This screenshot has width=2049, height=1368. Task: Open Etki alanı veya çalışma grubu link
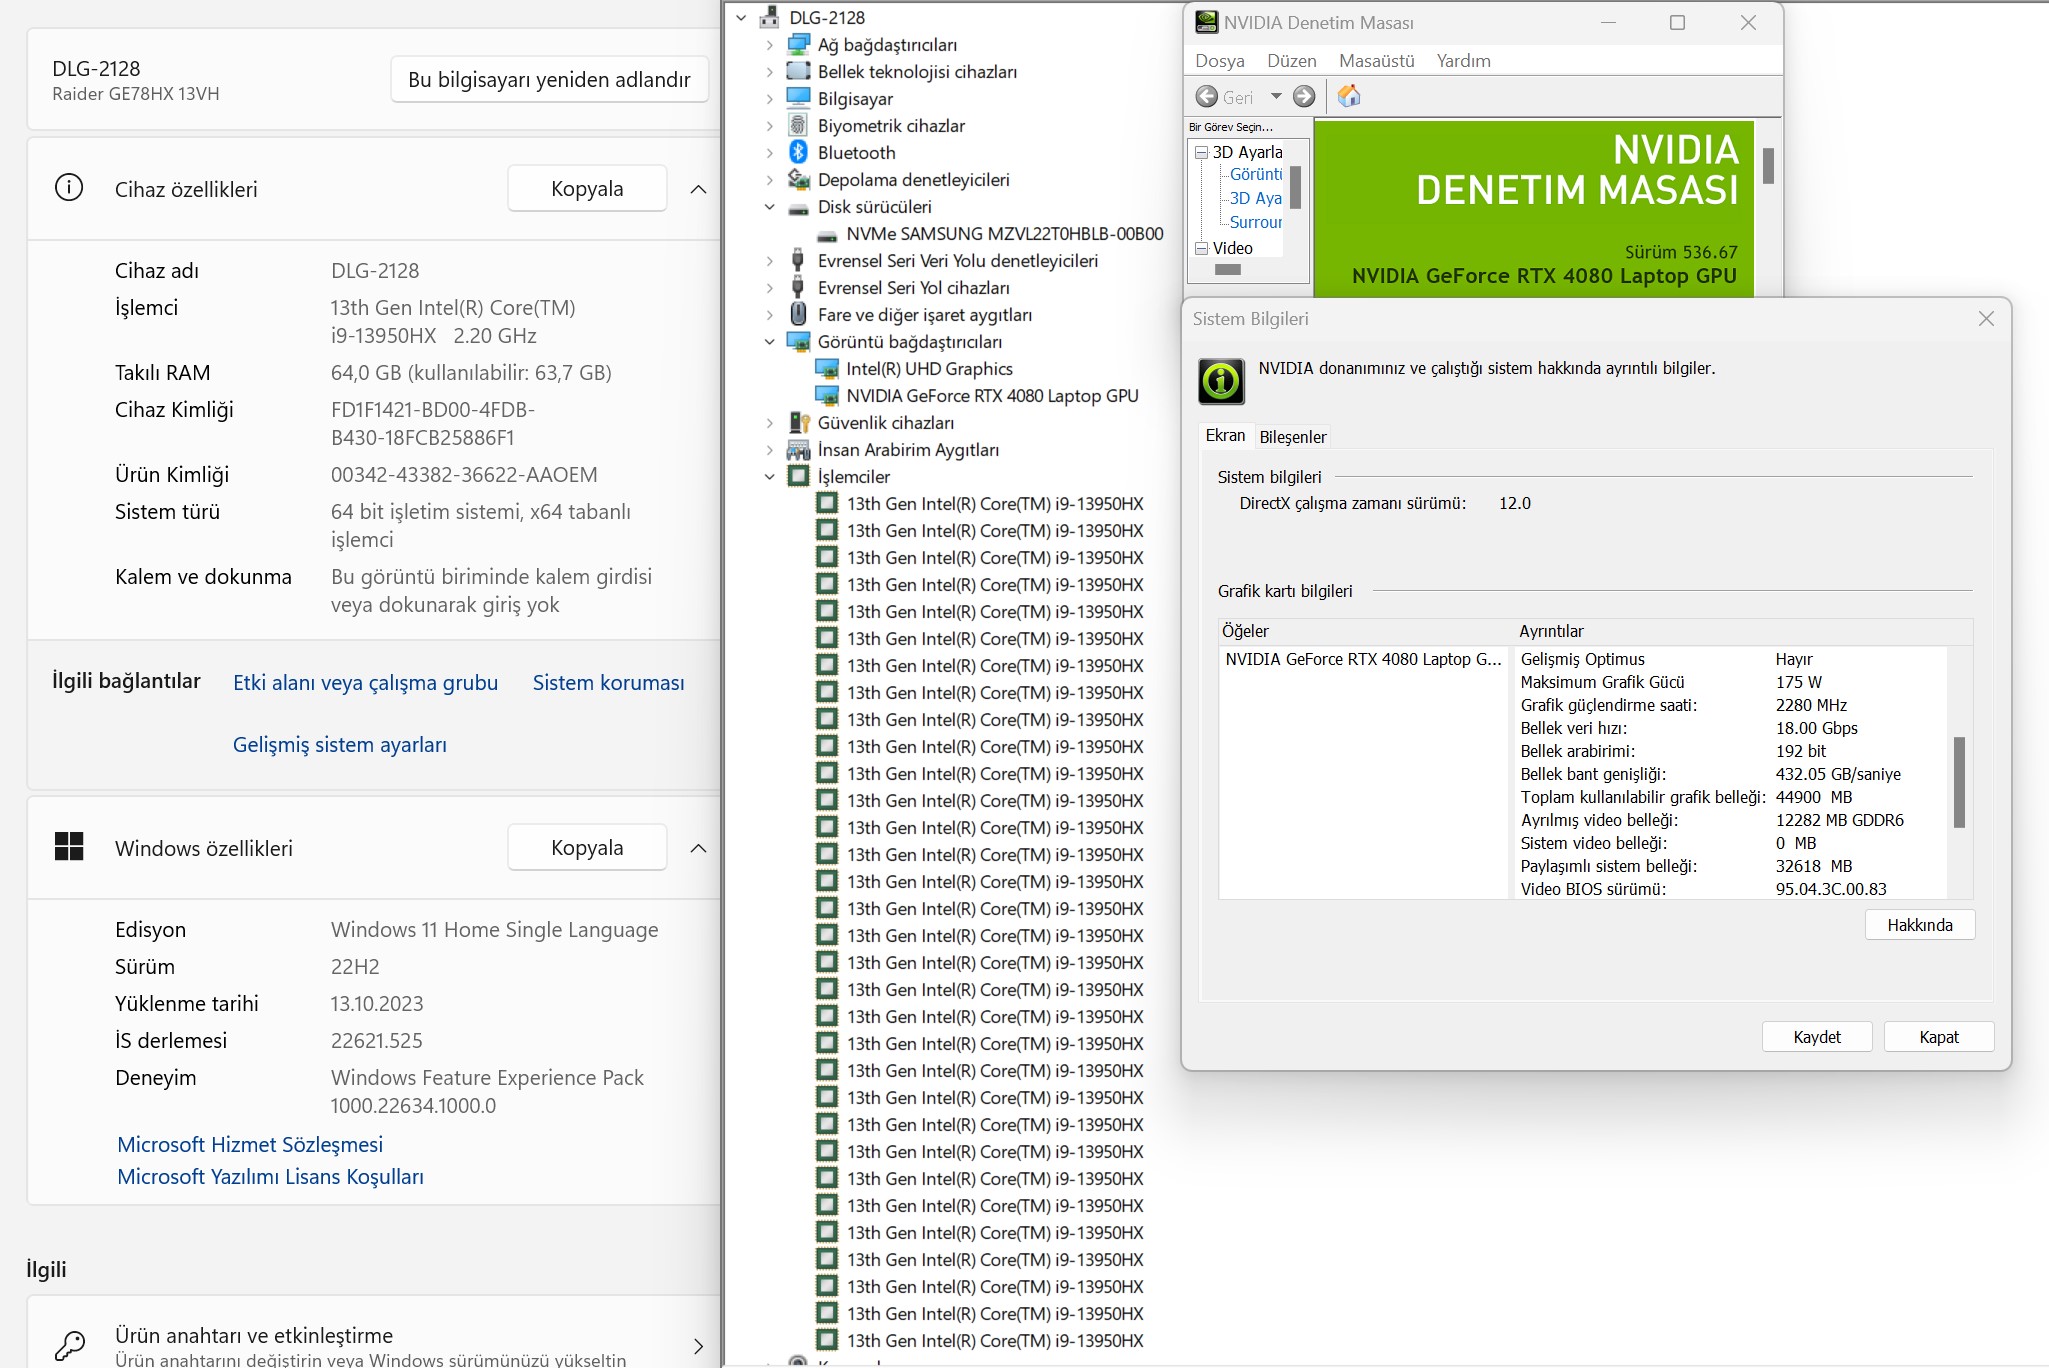365,682
